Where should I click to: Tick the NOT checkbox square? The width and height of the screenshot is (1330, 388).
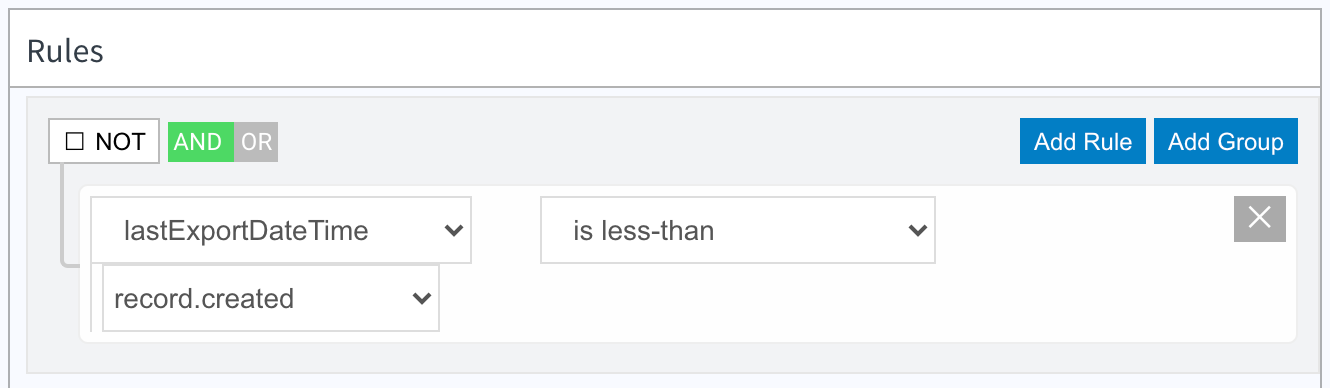pyautogui.click(x=74, y=142)
